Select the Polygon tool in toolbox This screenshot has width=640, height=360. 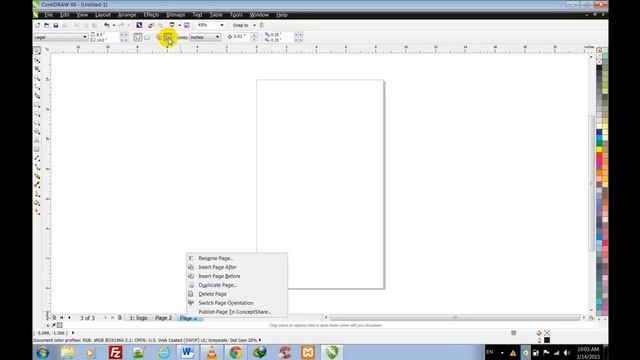(x=37, y=123)
